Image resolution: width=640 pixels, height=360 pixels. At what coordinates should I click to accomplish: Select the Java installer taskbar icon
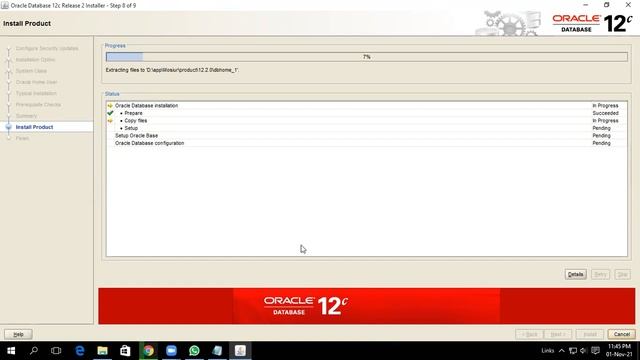coord(240,351)
